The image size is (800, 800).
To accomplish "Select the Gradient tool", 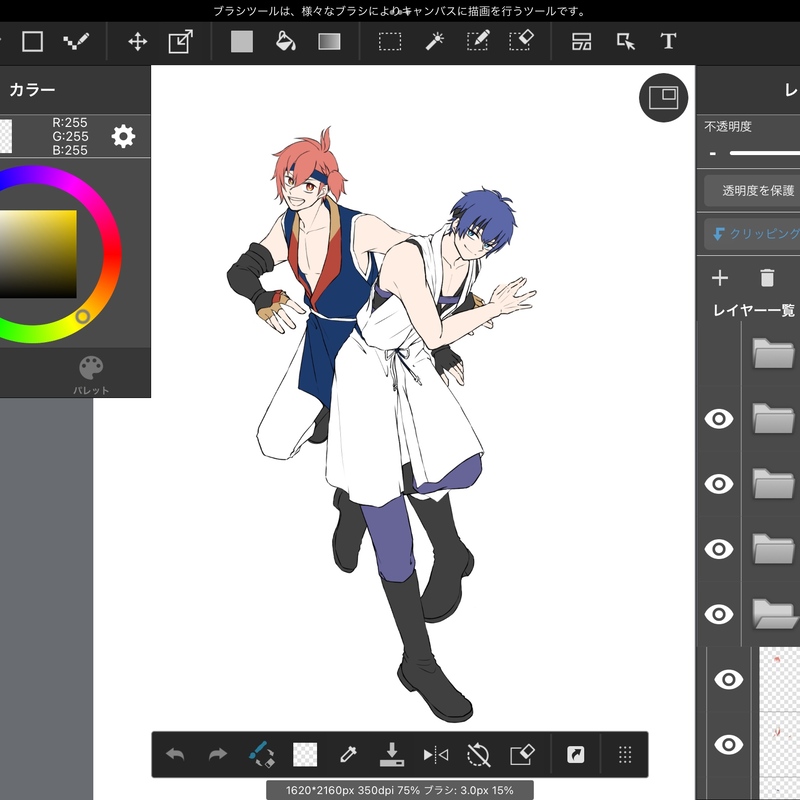I will (x=329, y=41).
